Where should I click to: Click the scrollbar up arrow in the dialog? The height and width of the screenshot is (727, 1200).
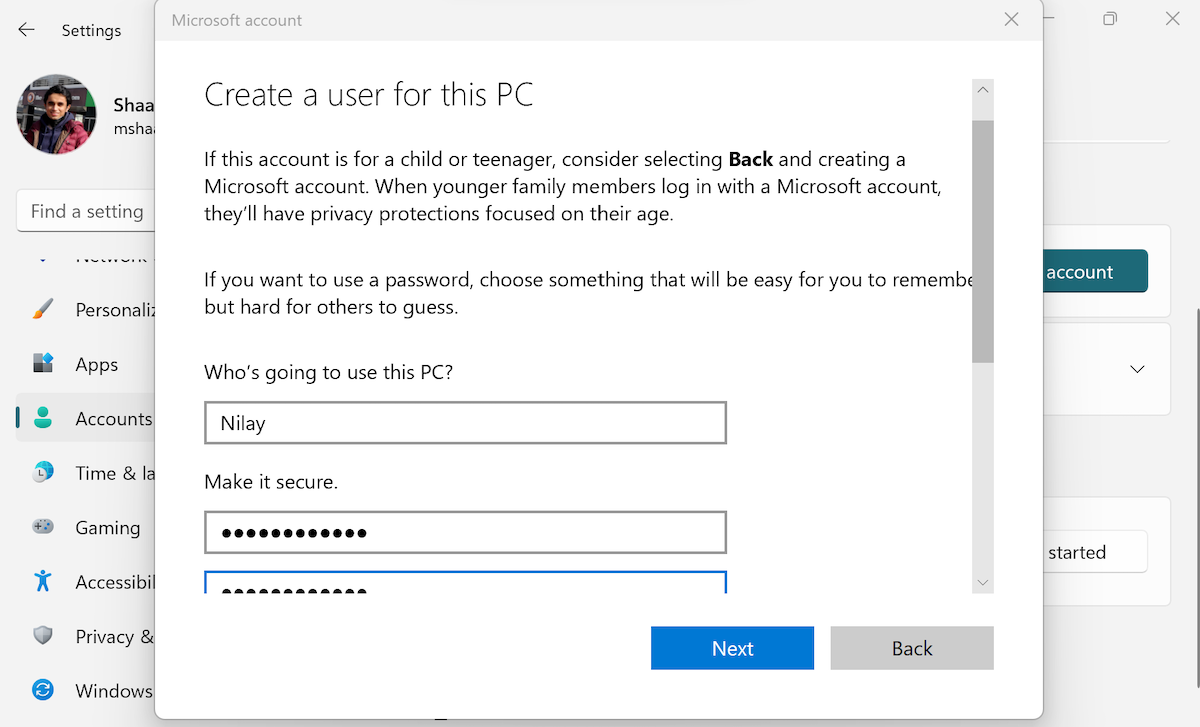pos(983,90)
